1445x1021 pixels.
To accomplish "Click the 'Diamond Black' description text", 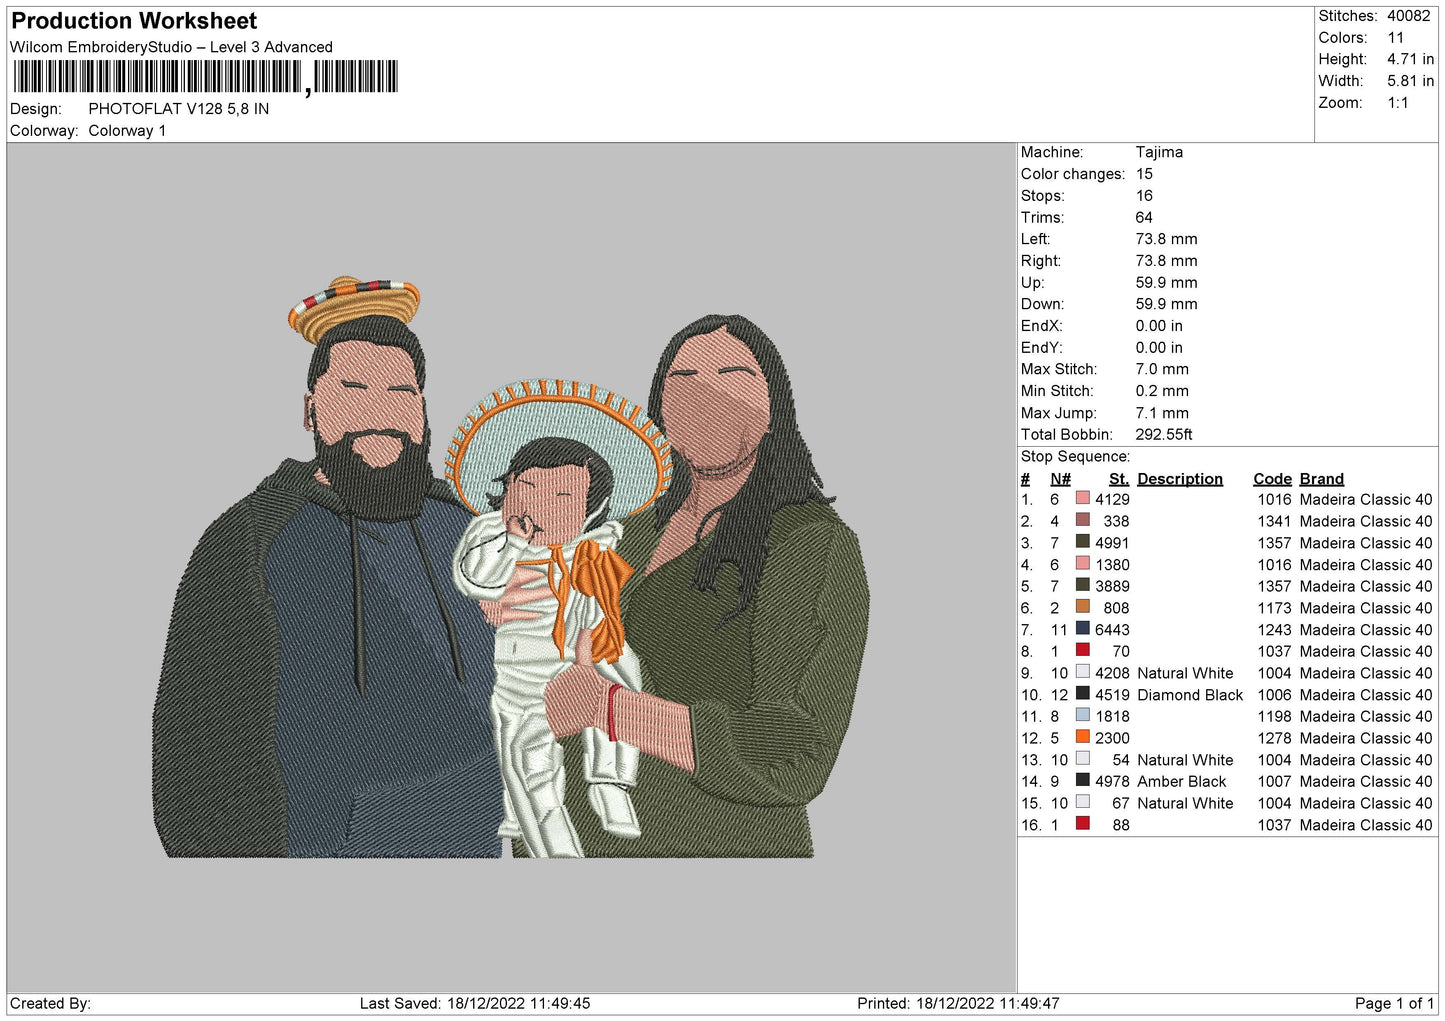I will [x=1190, y=695].
